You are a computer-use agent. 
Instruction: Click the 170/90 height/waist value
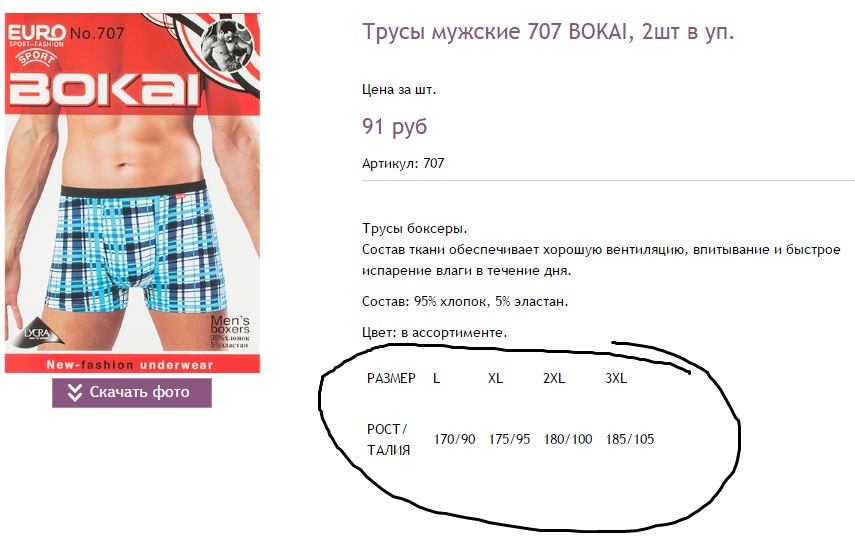coord(454,439)
